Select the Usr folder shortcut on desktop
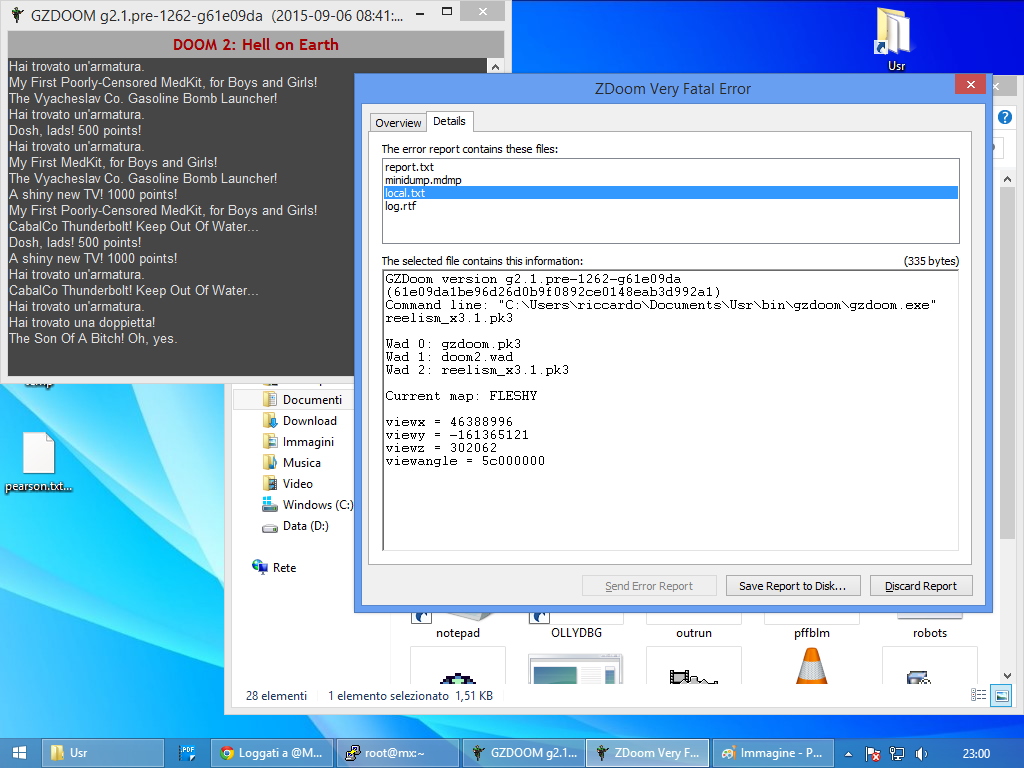Viewport: 1024px width, 768px height. [x=895, y=38]
